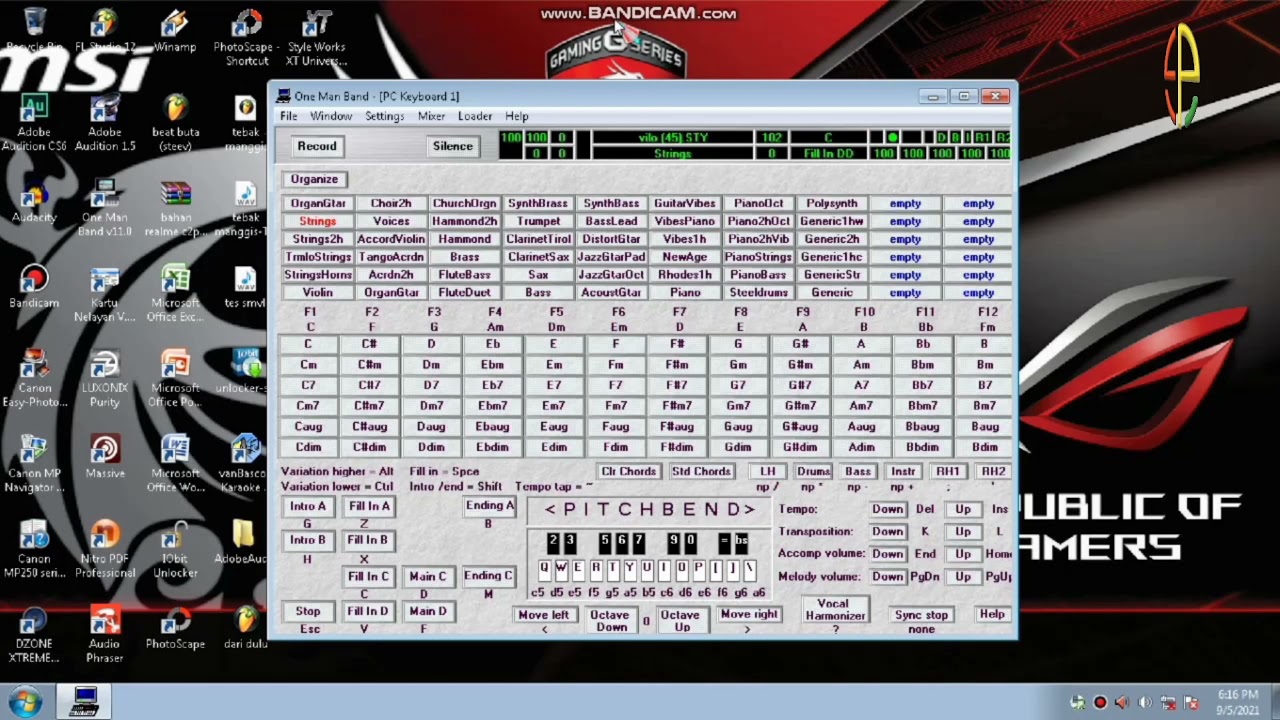
Task: Open the Recycle Bin desktop icon
Action: pyautogui.click(x=34, y=31)
